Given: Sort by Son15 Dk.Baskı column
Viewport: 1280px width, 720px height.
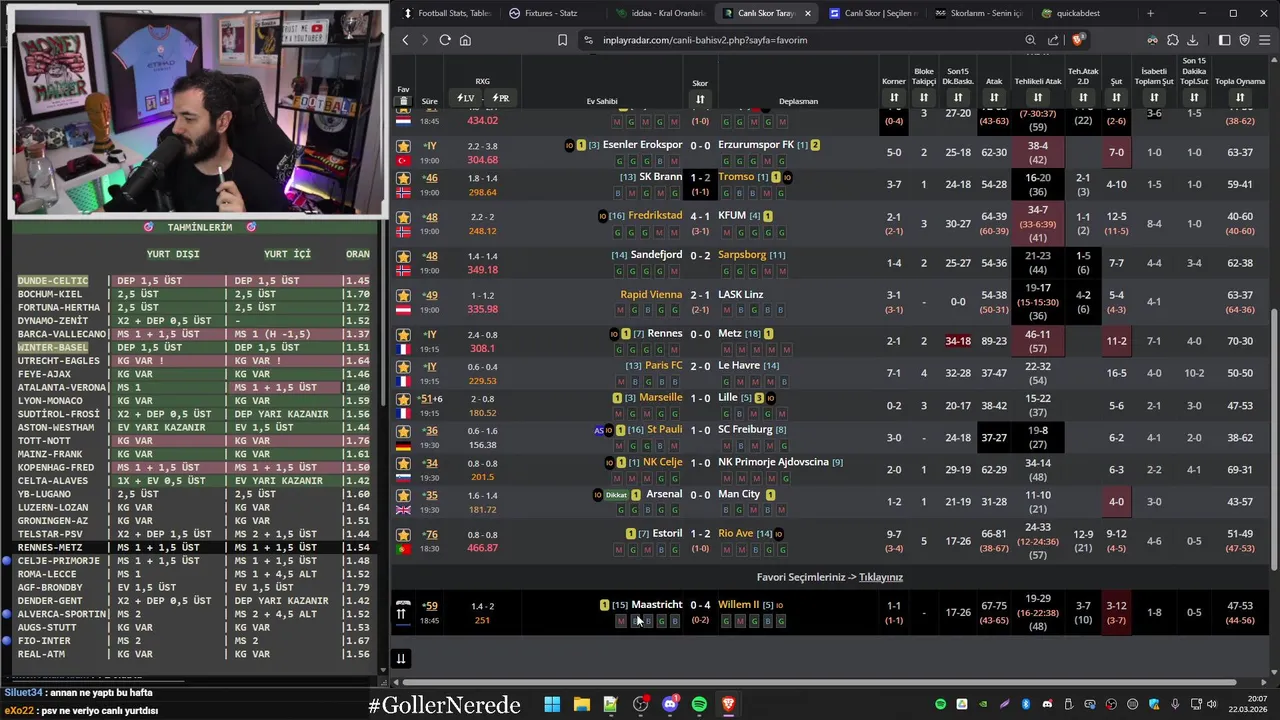Looking at the screenshot, I should pos(958,97).
